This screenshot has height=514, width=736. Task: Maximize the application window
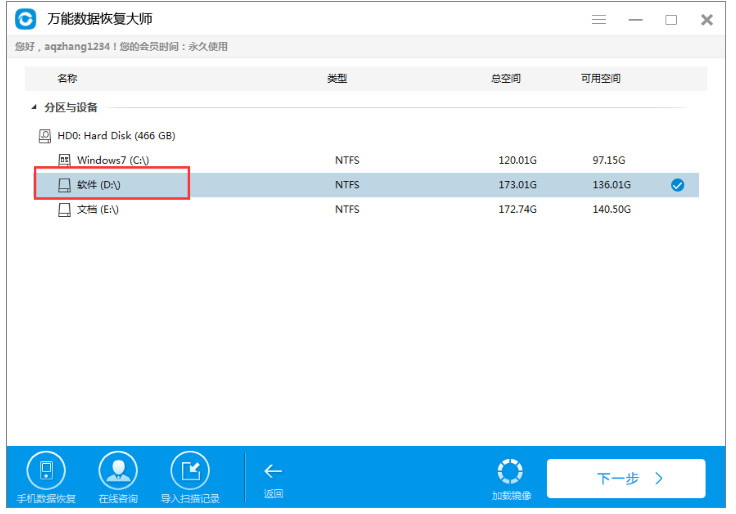pos(671,20)
